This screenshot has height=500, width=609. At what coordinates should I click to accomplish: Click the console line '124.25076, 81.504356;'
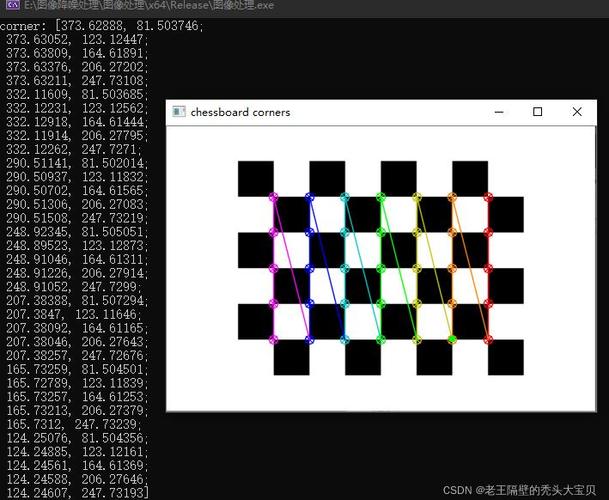tap(77, 438)
